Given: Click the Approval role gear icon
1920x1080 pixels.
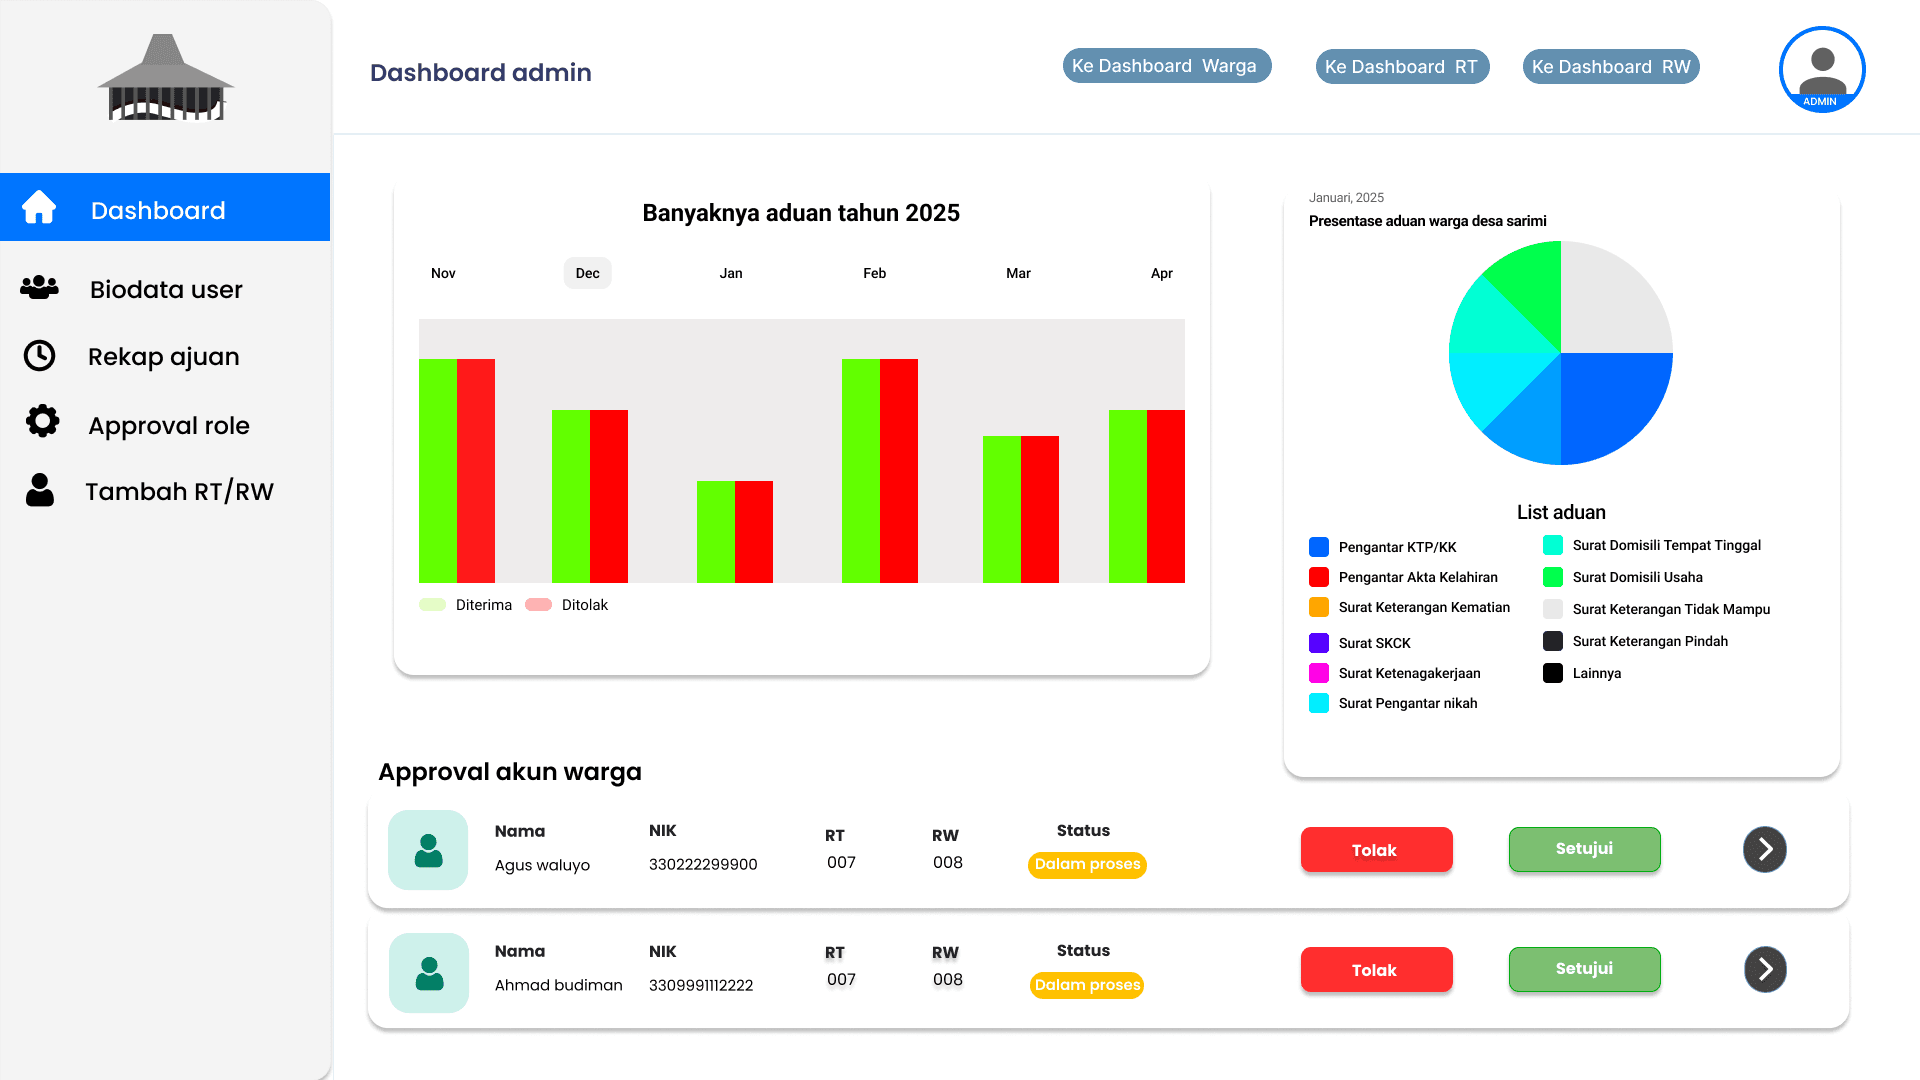Looking at the screenshot, I should pos(42,421).
